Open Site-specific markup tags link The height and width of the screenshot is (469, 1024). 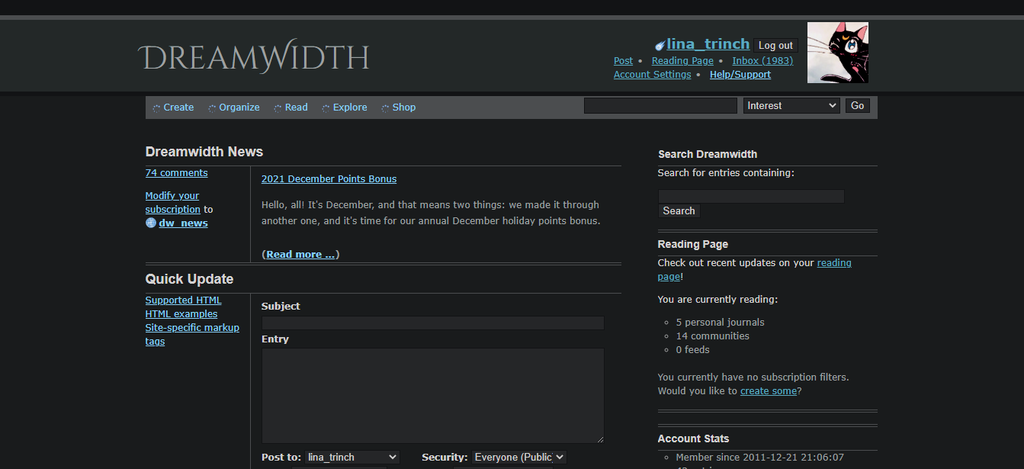(x=192, y=334)
